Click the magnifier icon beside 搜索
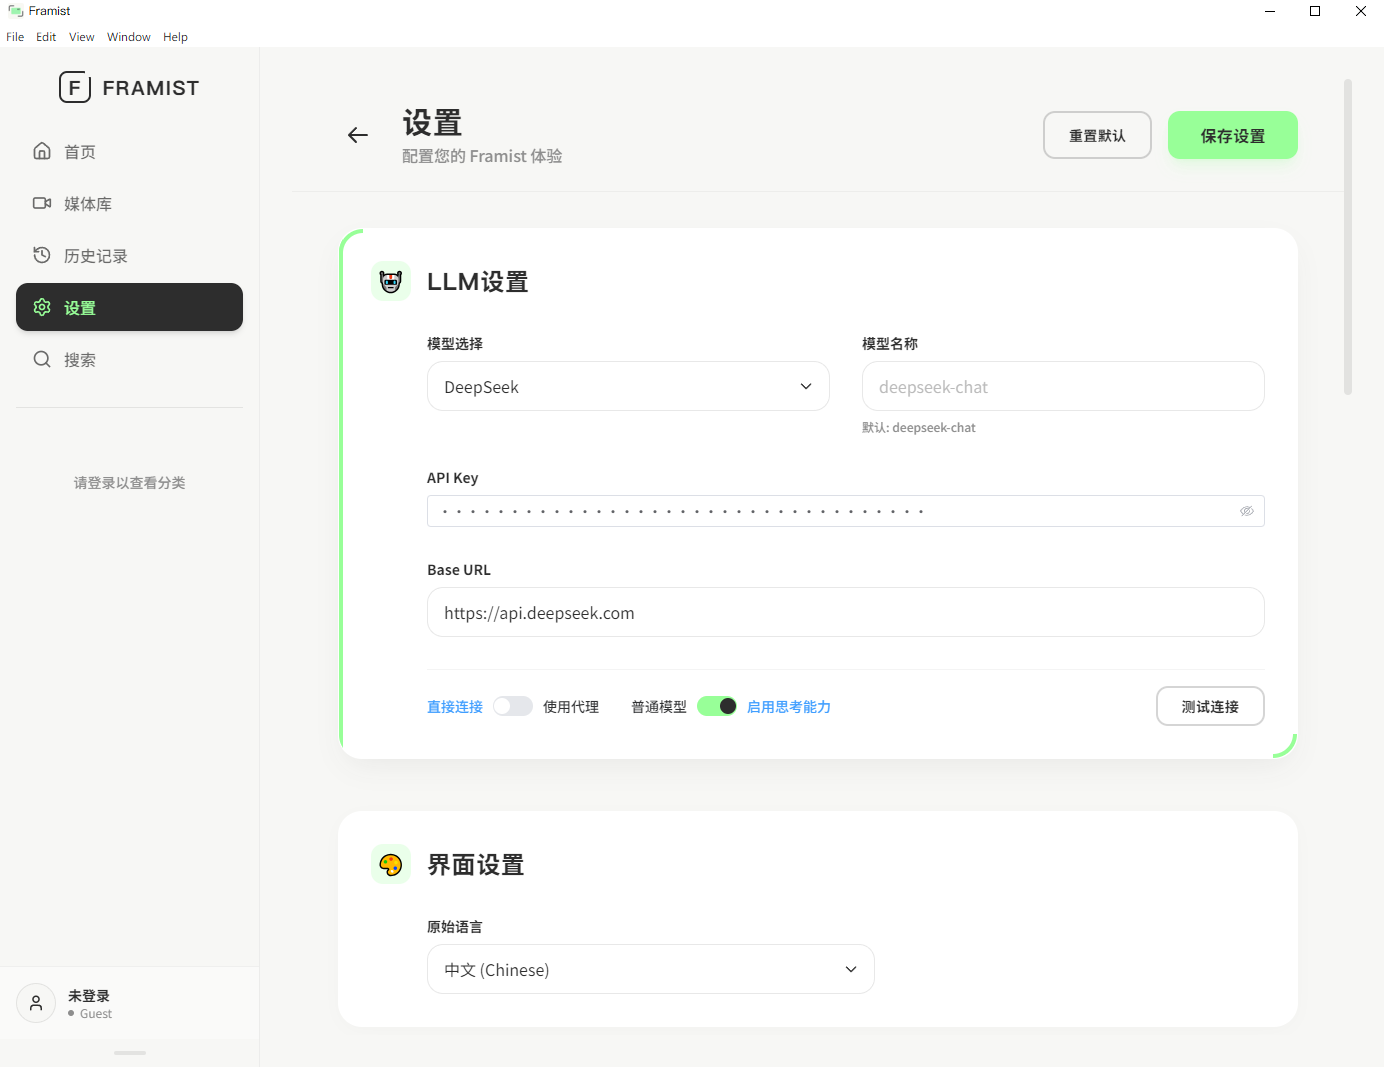The image size is (1384, 1067). click(42, 359)
